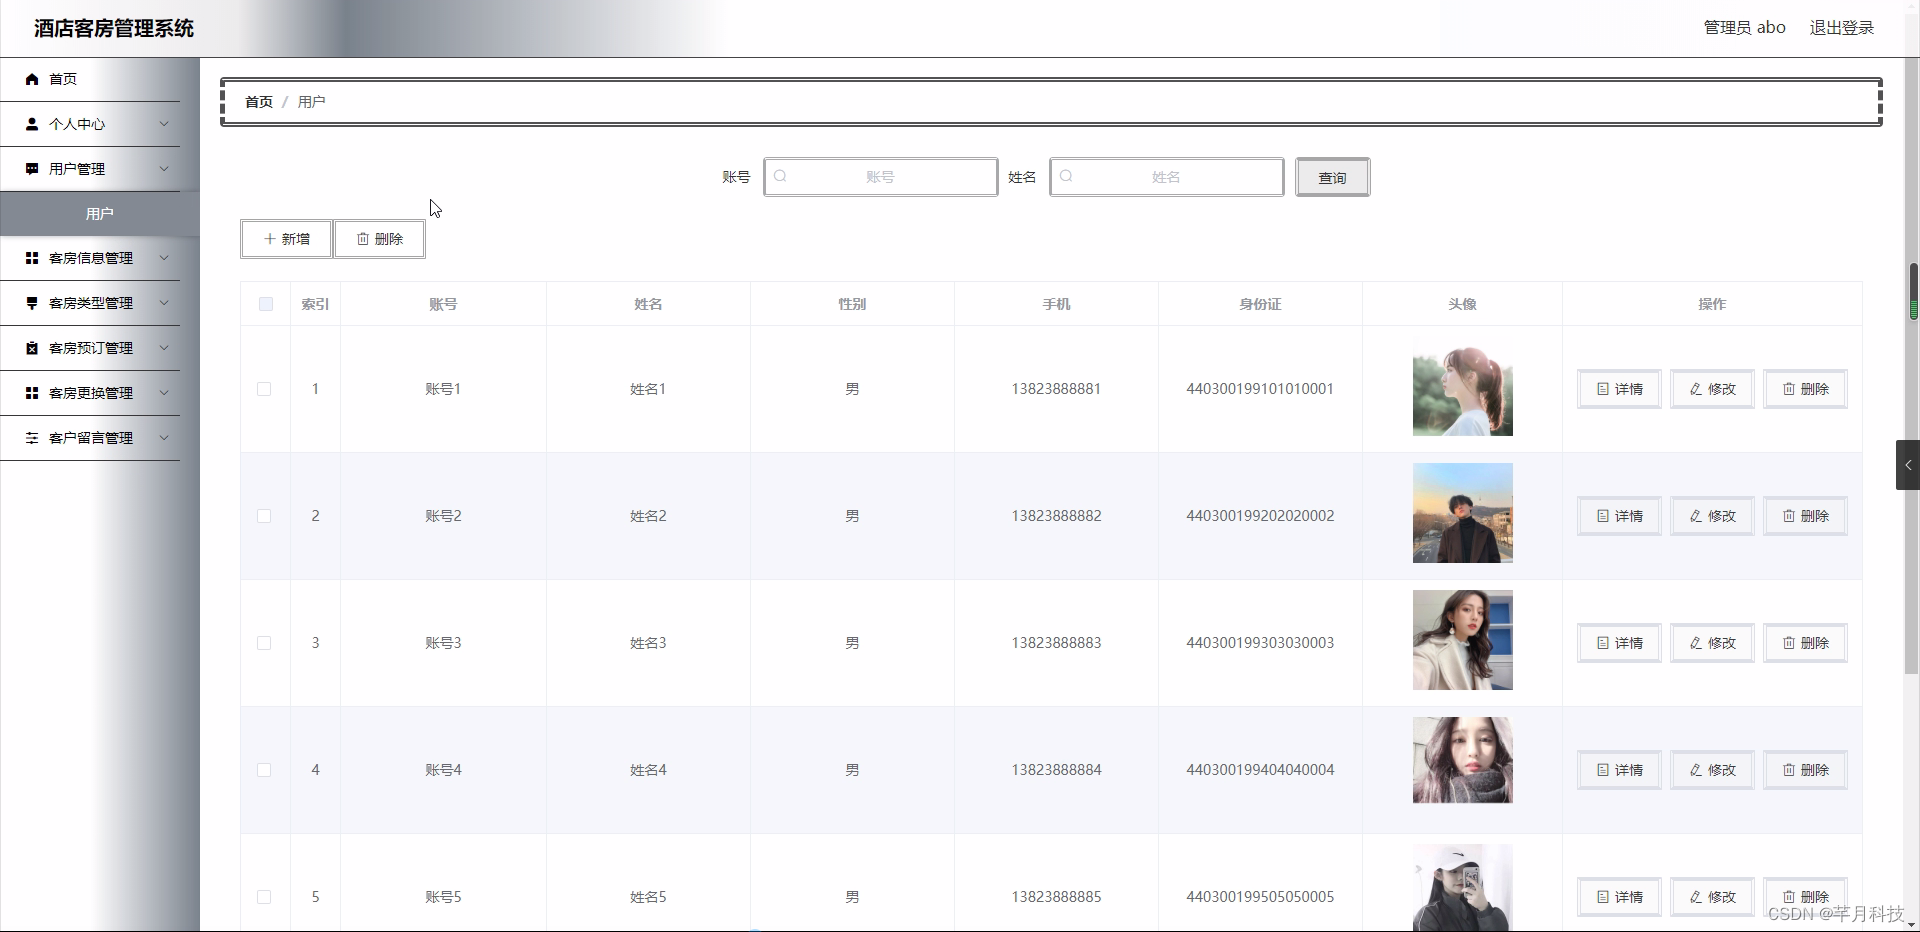Open 详情 for 账号5
This screenshot has height=932, width=1920.
1619,897
